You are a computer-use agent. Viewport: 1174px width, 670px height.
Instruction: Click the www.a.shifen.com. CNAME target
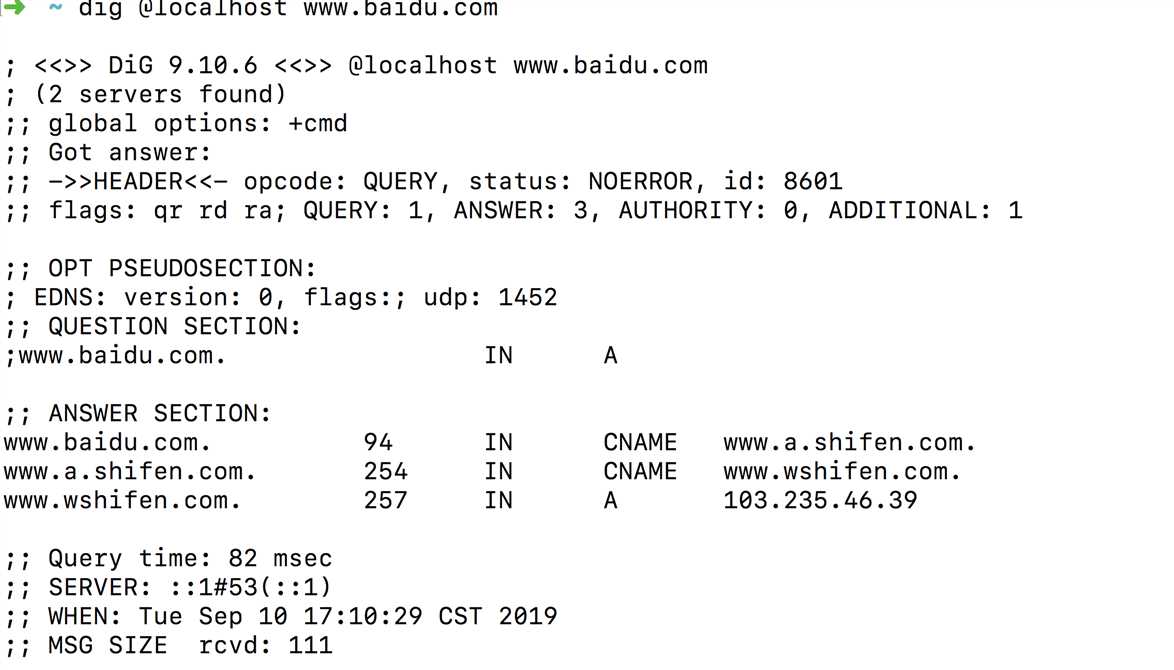click(849, 442)
